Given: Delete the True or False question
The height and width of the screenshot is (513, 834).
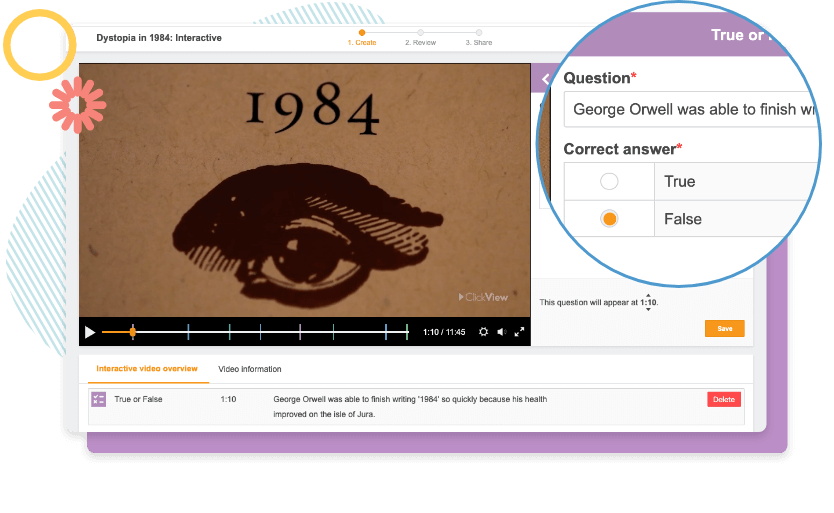Looking at the screenshot, I should [x=723, y=399].
